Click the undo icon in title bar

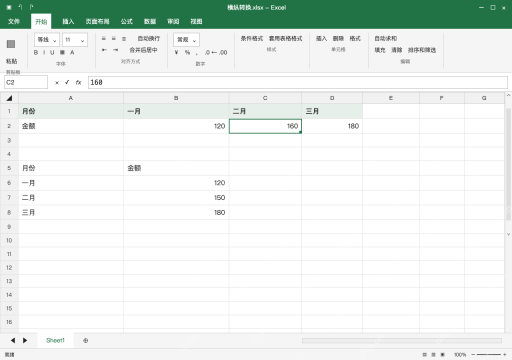[x=20, y=7]
